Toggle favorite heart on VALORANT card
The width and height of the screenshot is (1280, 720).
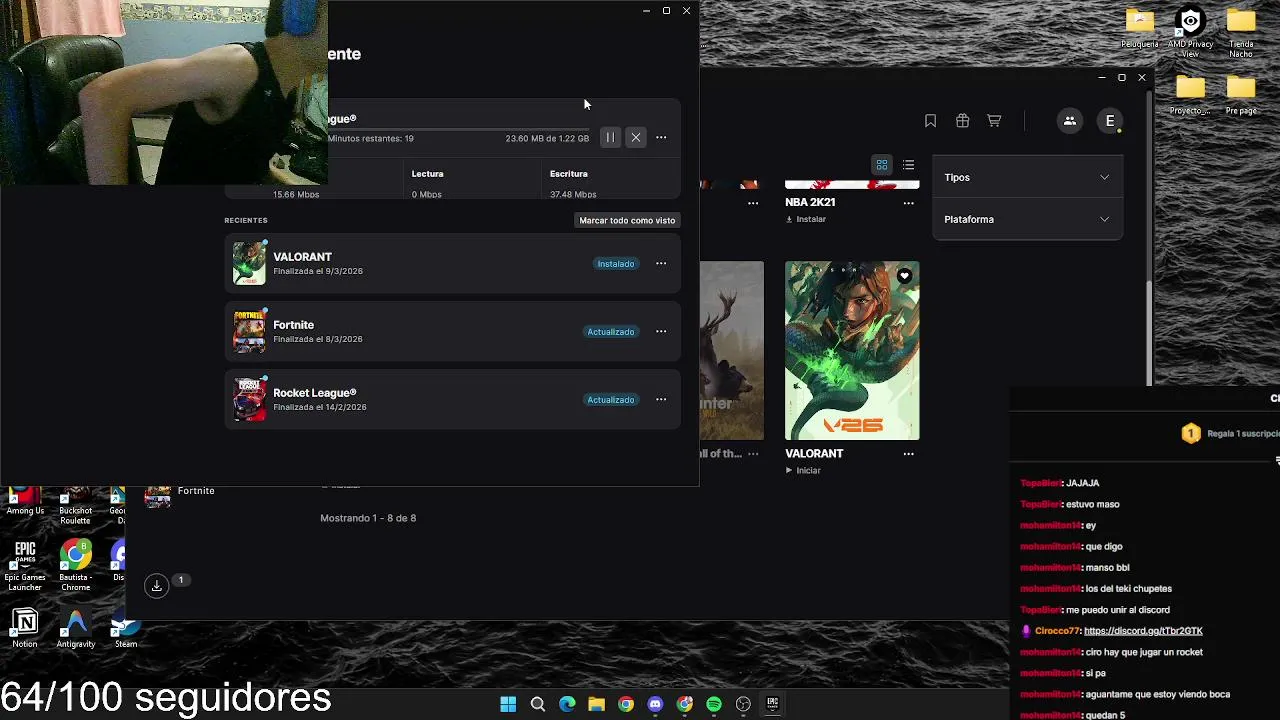pos(904,276)
